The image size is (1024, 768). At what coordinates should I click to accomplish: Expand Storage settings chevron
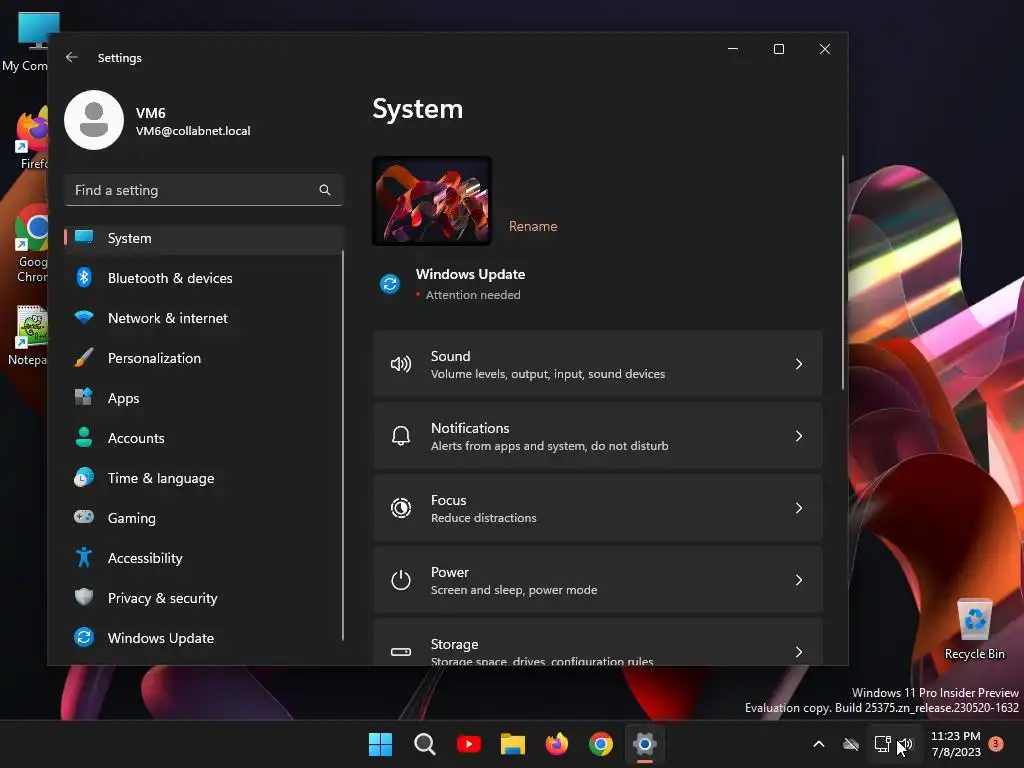(799, 652)
